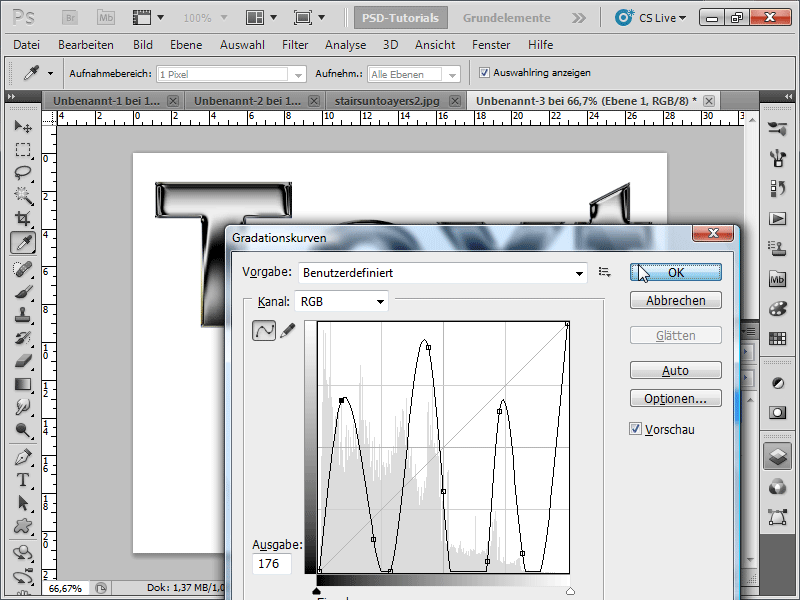The image size is (800, 600).
Task: Open the Ansicht menu
Action: pos(435,45)
